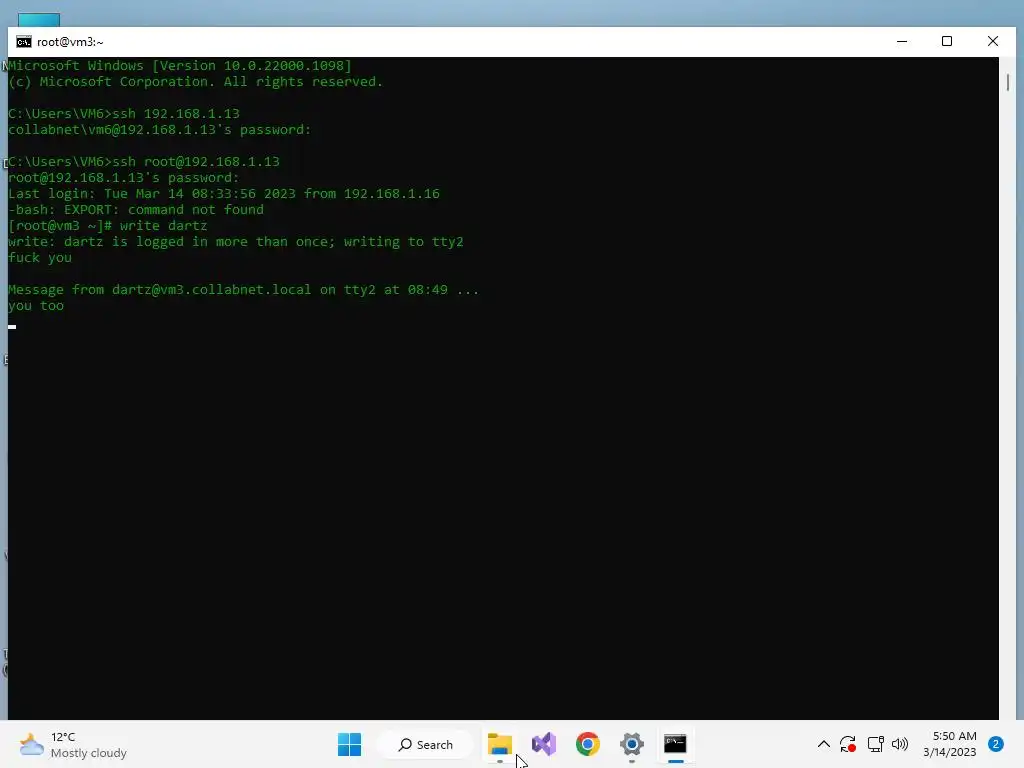Viewport: 1024px width, 768px height.
Task: Open Google Chrome from the taskbar
Action: tap(588, 744)
